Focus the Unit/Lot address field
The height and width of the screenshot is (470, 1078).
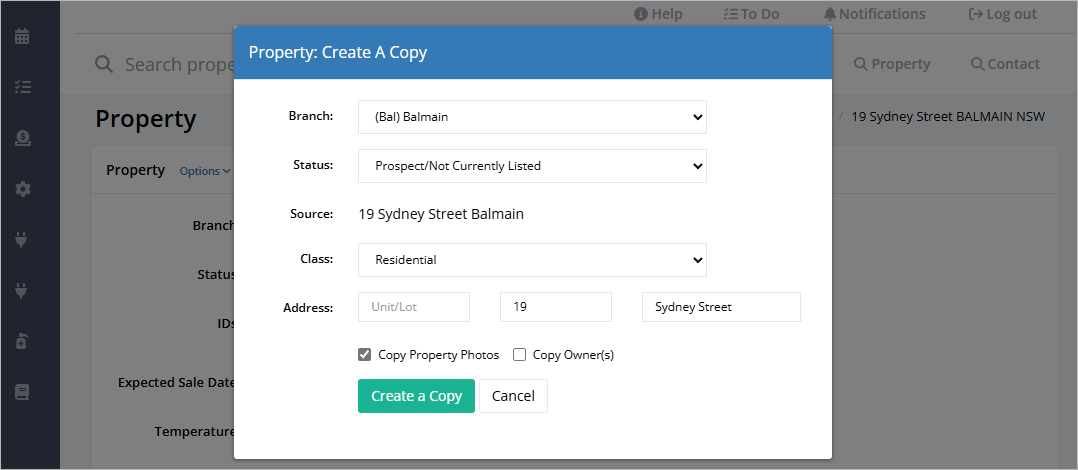point(414,307)
